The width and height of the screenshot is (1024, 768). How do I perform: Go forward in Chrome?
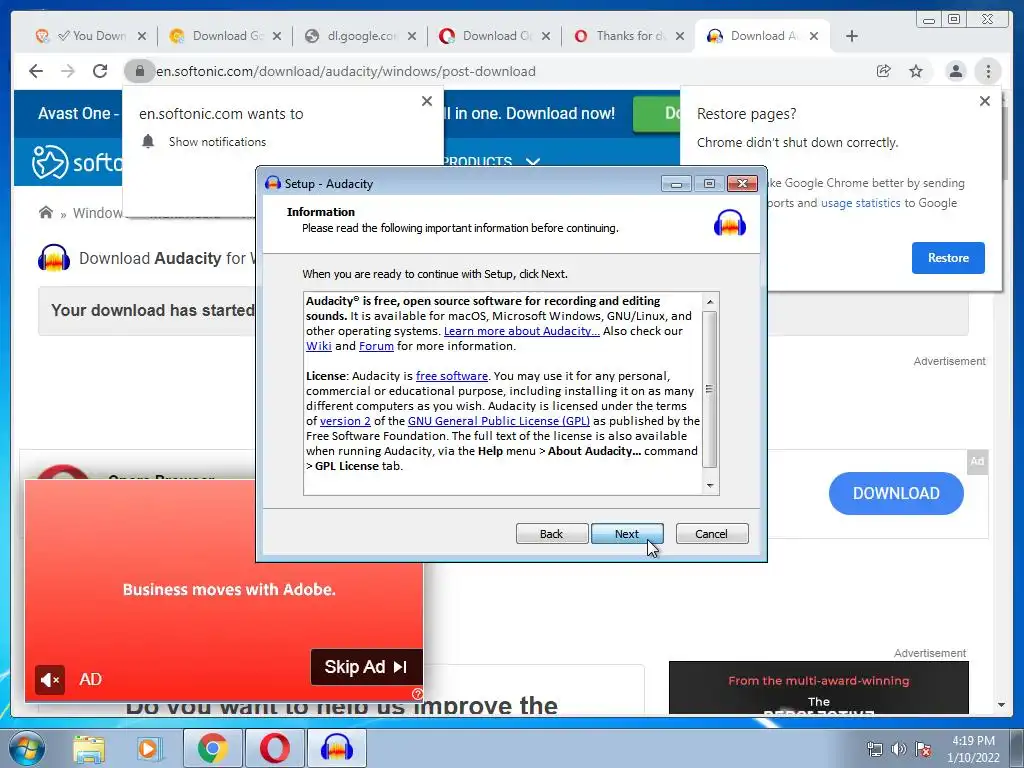coord(68,71)
